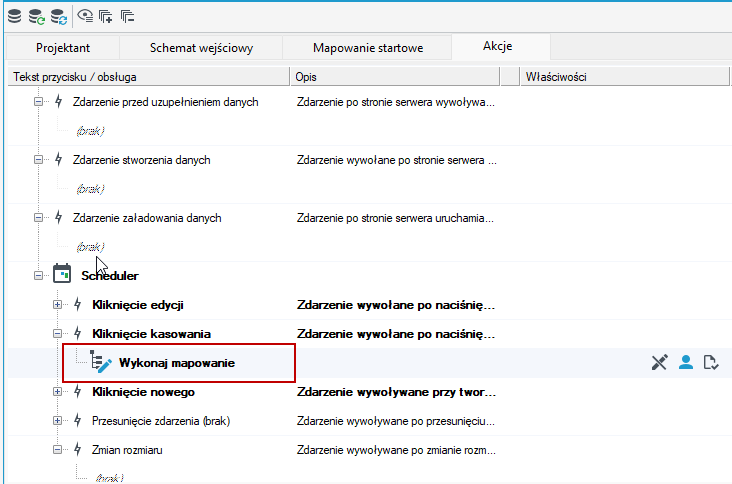Select the 'Wykonaj mapowanie' action

coord(177,363)
